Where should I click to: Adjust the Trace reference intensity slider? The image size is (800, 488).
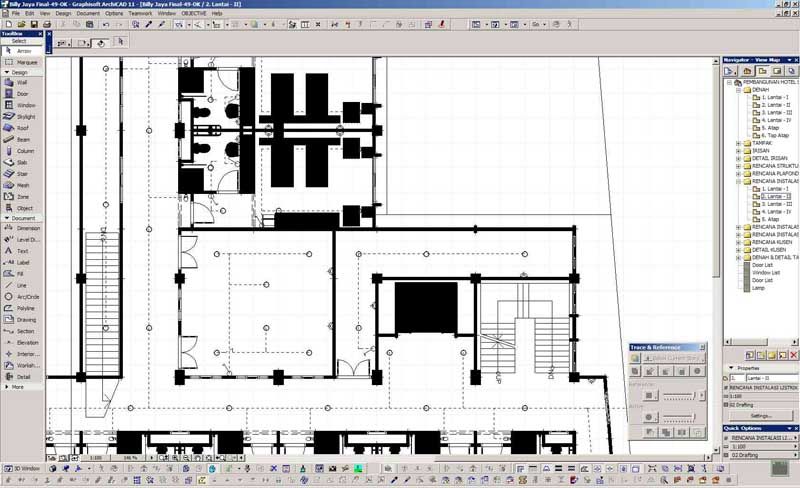680,396
